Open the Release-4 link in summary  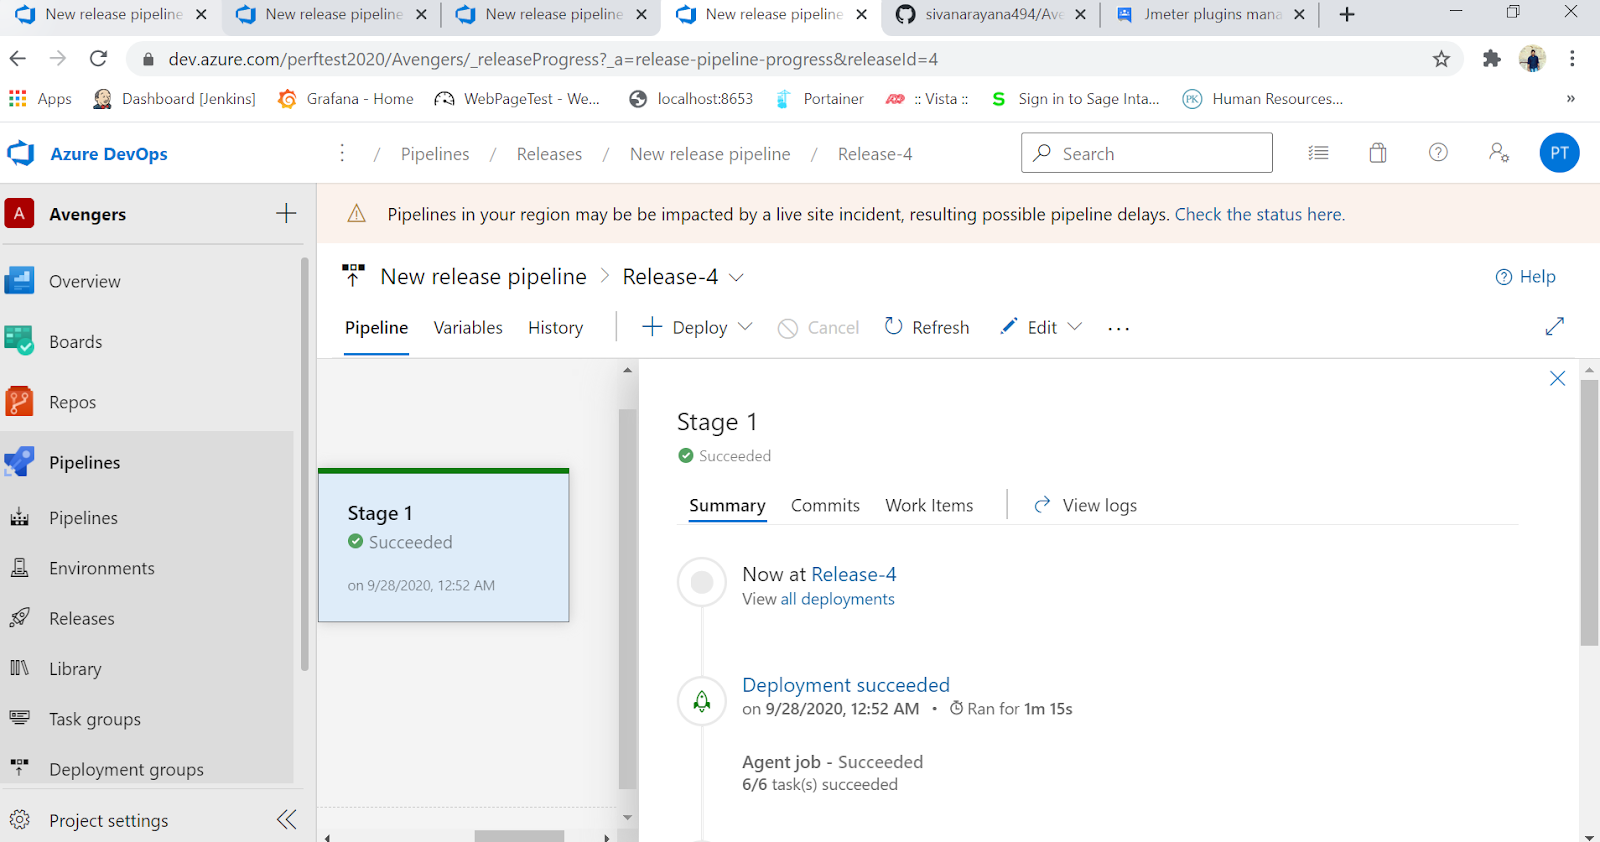coord(853,574)
